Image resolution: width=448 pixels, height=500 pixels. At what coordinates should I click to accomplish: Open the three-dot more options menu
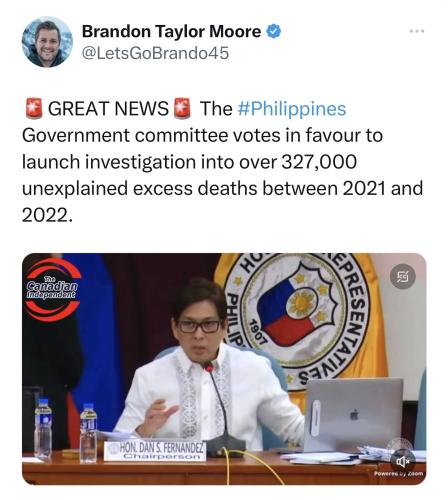click(417, 31)
